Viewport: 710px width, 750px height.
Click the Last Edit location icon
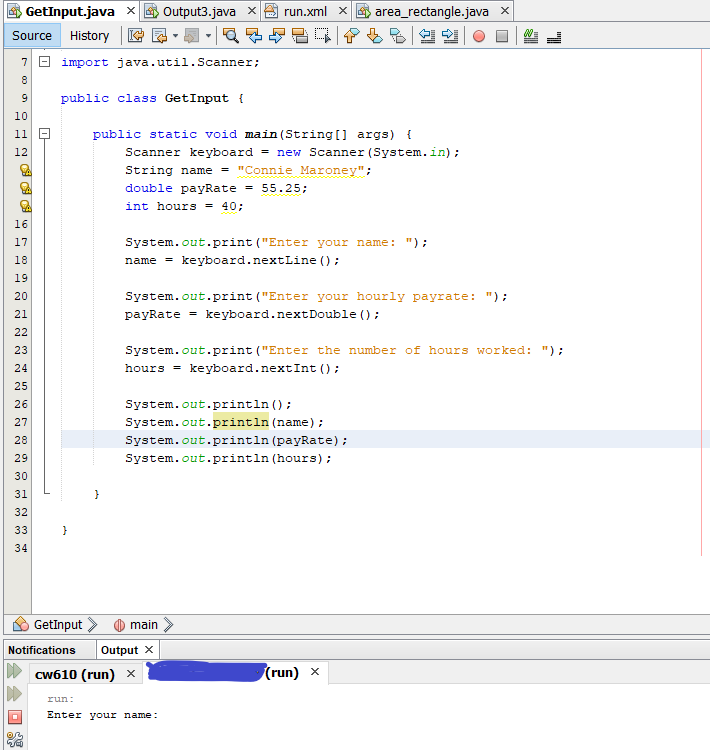pos(136,36)
